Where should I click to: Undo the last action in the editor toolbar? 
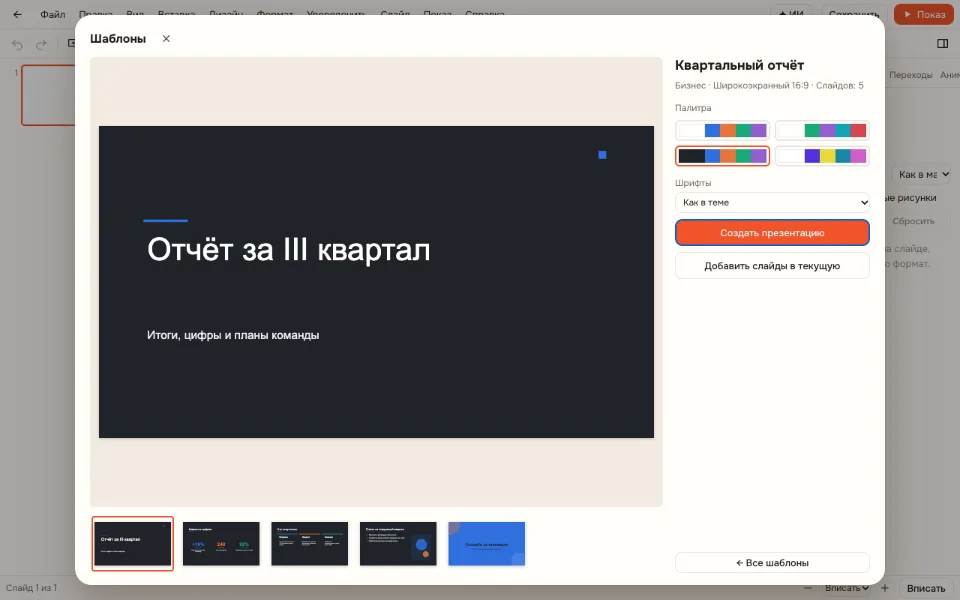point(18,44)
